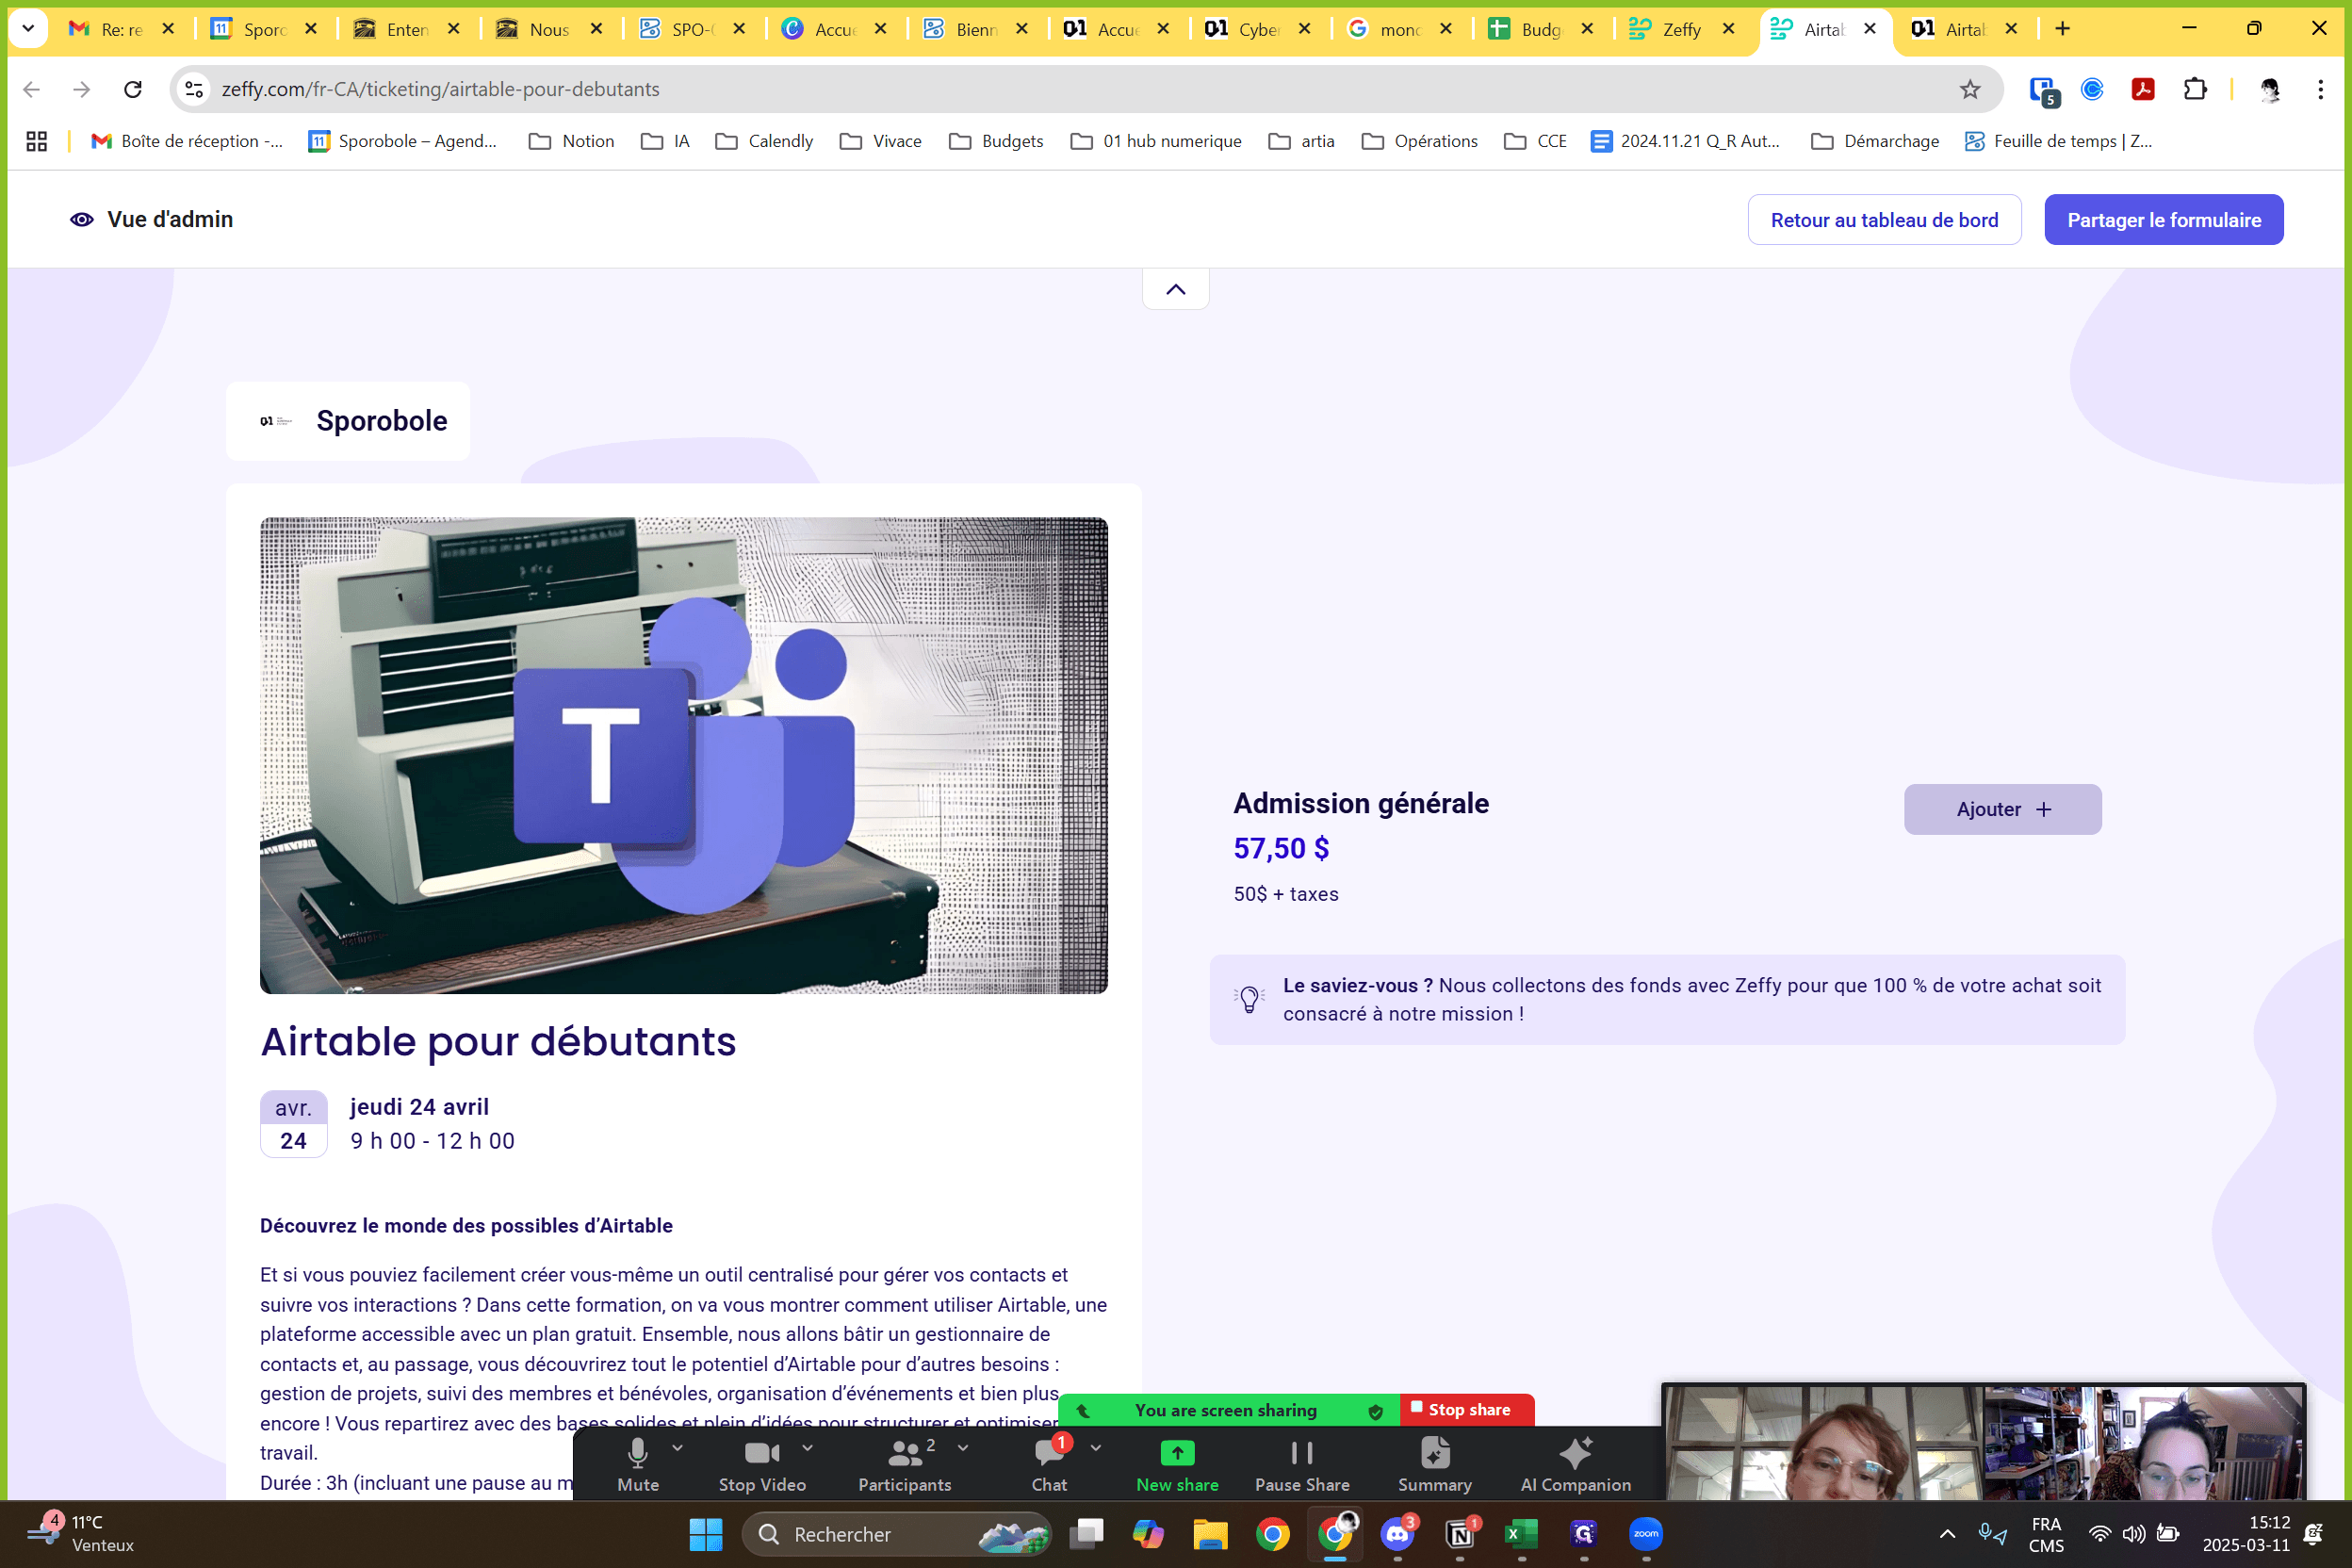Add a ticket with Ajouter button
This screenshot has width=2352, height=1568.
click(2002, 809)
